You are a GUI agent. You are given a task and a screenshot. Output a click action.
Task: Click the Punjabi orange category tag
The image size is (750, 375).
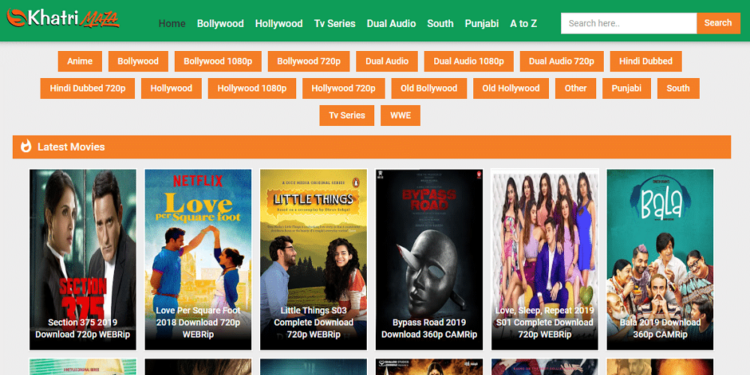(x=626, y=88)
